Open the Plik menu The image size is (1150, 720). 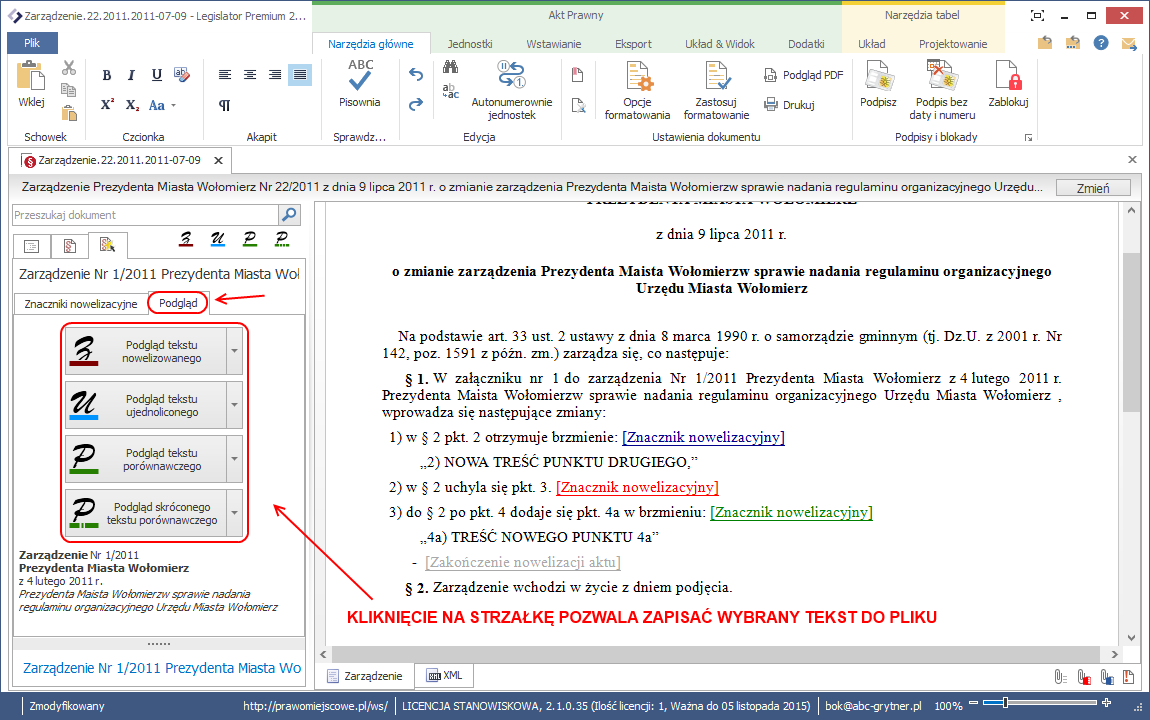coord(32,43)
